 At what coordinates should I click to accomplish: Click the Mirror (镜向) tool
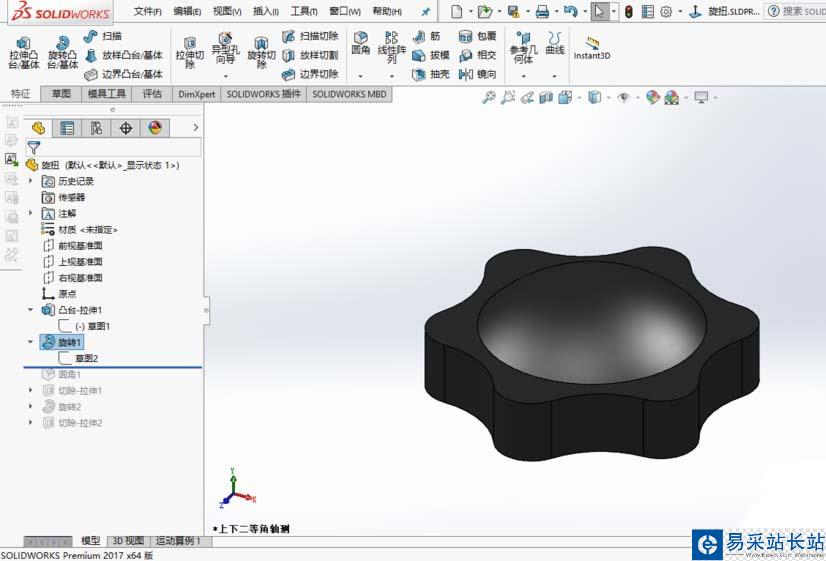(477, 74)
